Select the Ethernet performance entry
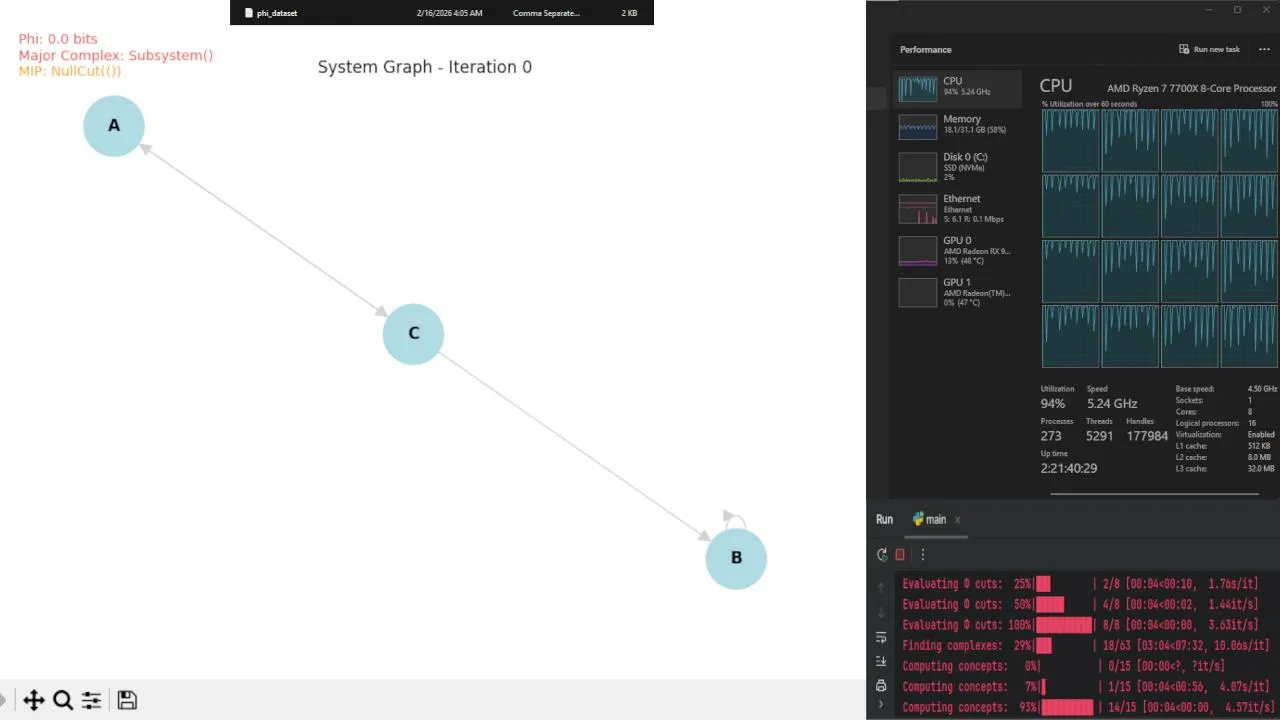The width and height of the screenshot is (1280, 720). (958, 208)
